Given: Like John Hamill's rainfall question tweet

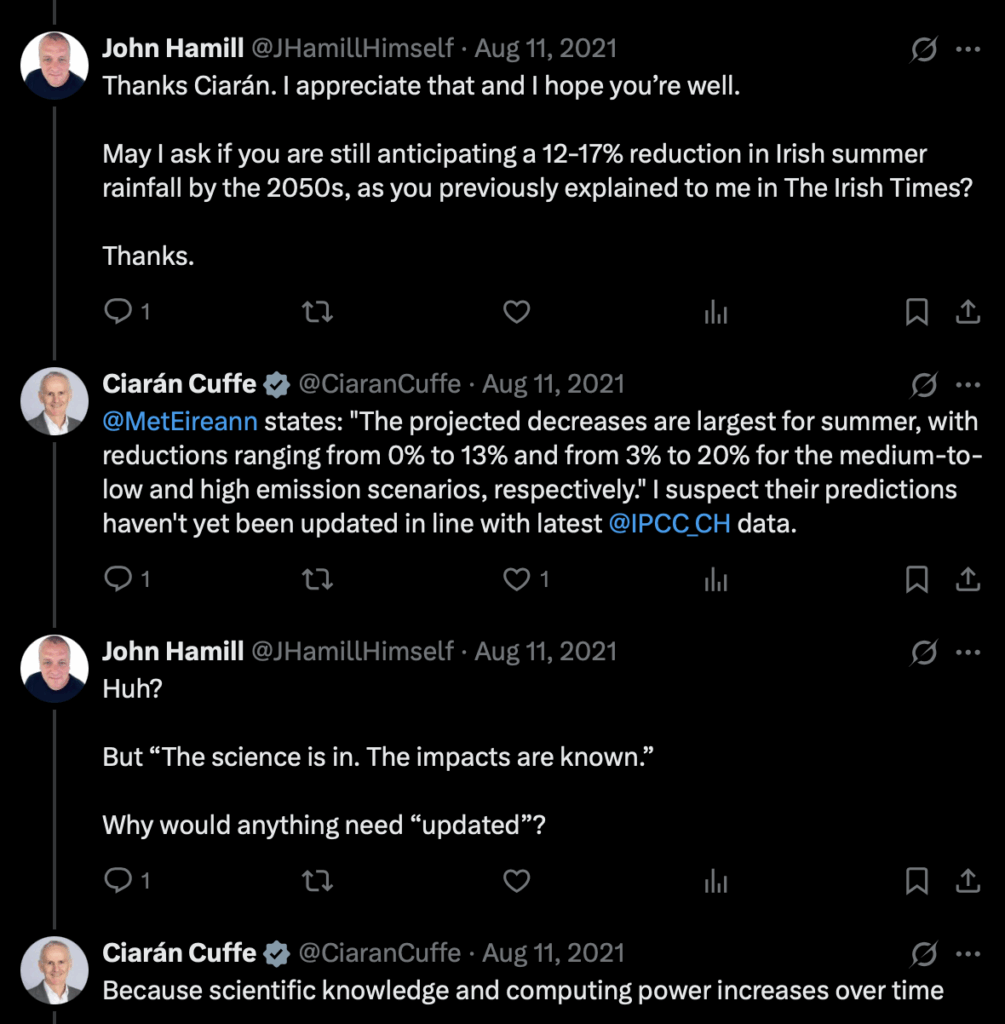Looking at the screenshot, I should (x=516, y=313).
